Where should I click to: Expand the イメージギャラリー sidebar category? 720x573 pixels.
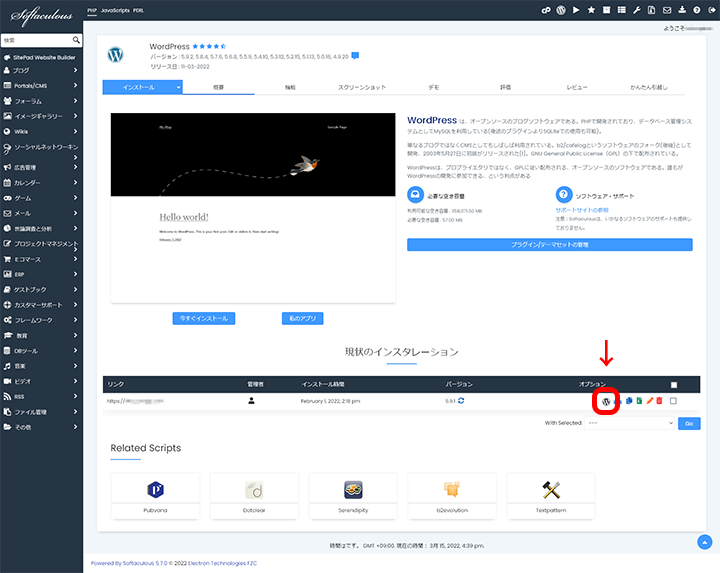40,116
